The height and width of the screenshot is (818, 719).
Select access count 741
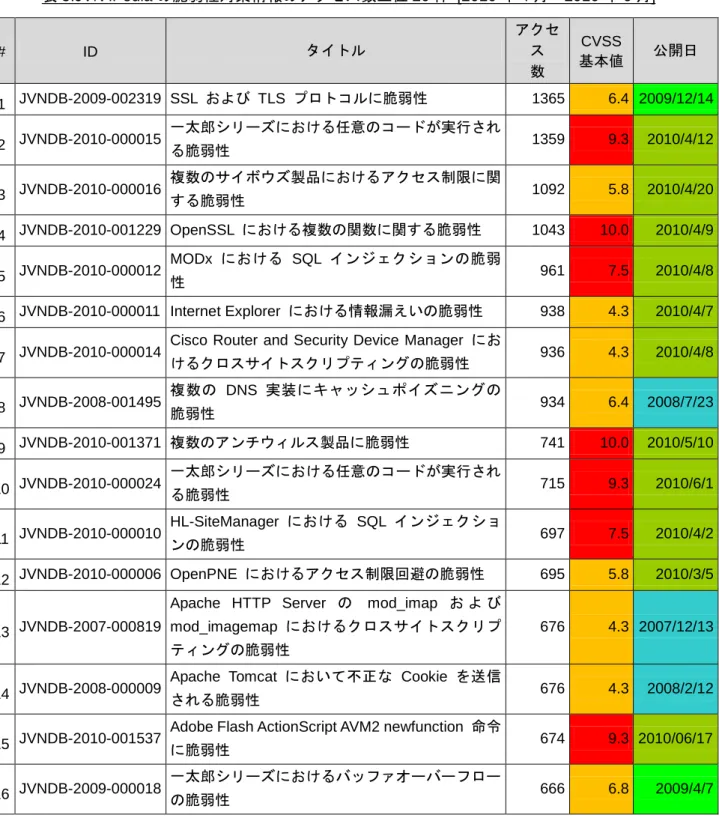tap(537, 443)
